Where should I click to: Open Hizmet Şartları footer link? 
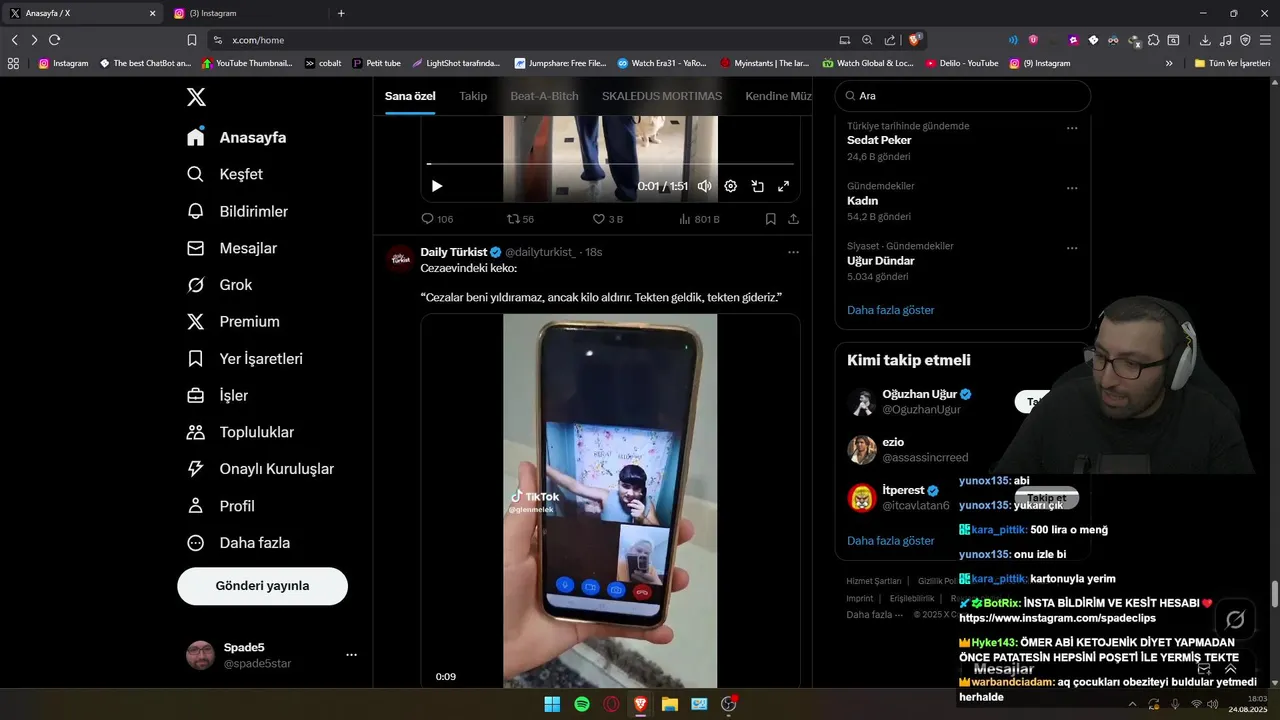[874, 581]
